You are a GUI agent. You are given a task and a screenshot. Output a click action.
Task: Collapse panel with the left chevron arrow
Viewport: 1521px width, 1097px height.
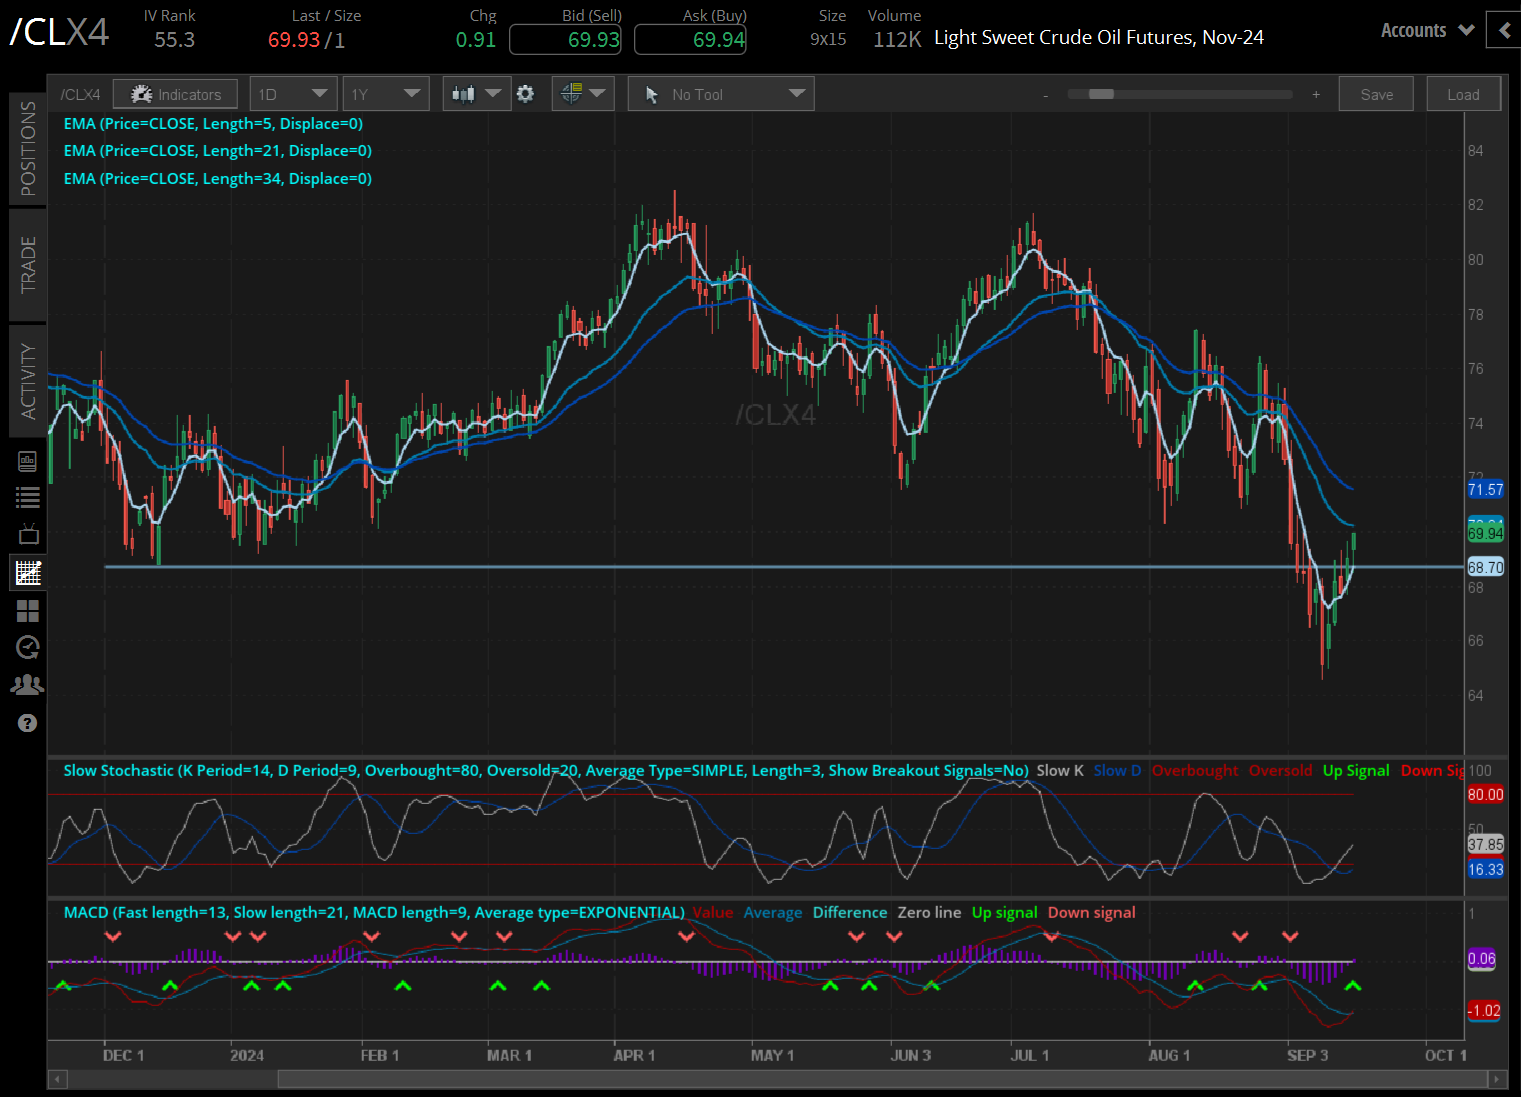click(x=1504, y=30)
